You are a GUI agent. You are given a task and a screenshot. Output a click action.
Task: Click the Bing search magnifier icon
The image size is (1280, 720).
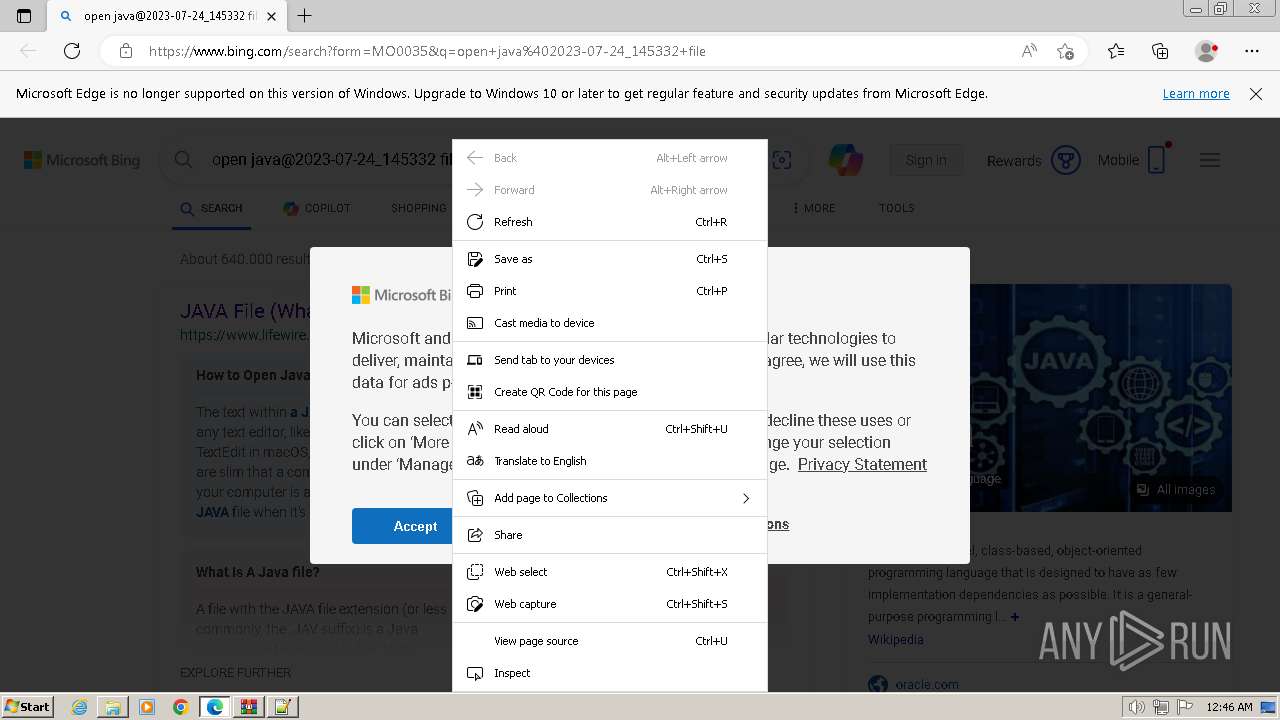point(183,160)
